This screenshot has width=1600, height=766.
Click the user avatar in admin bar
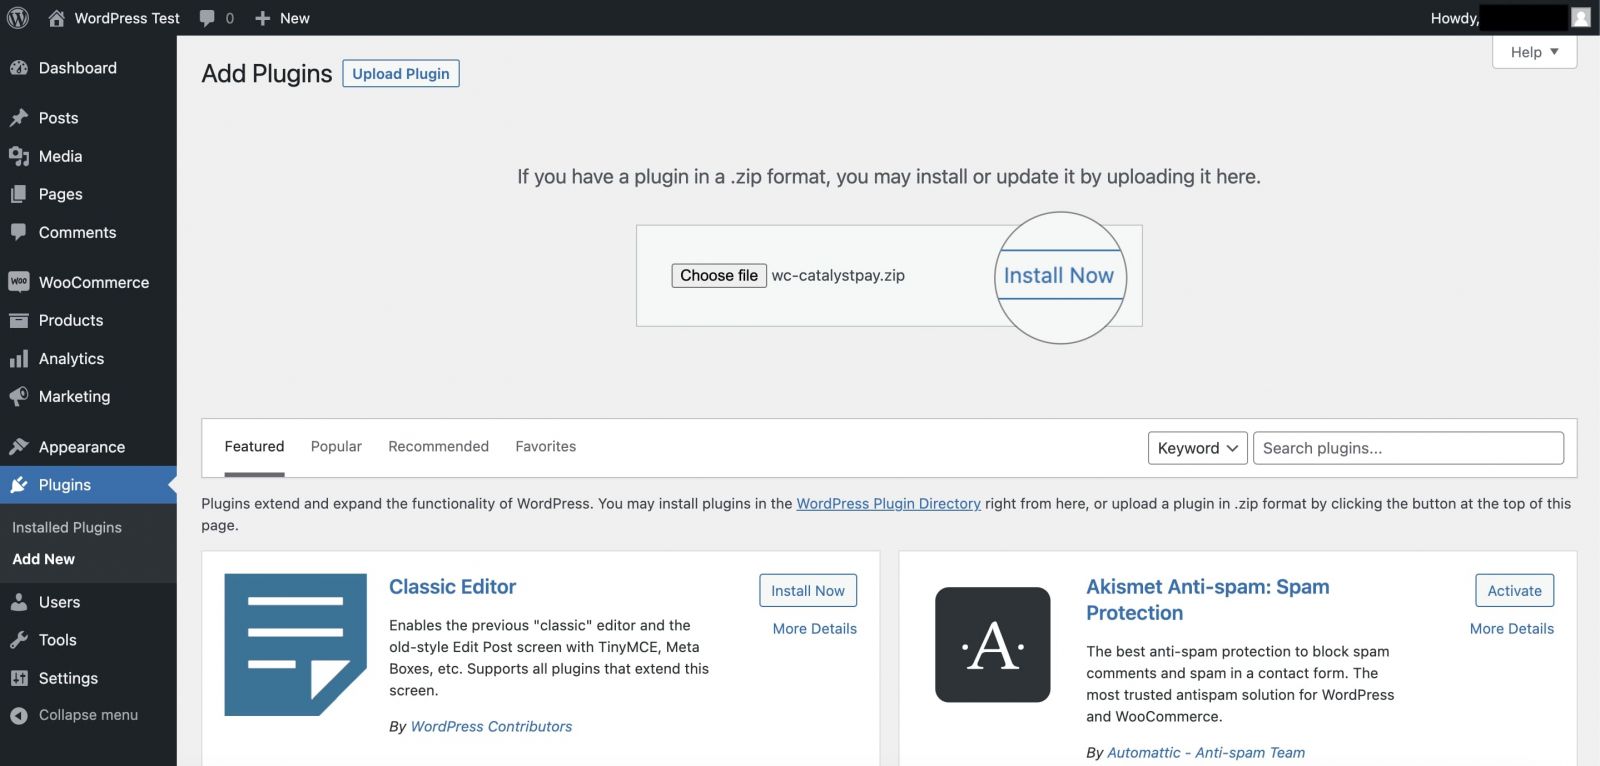coord(1580,18)
